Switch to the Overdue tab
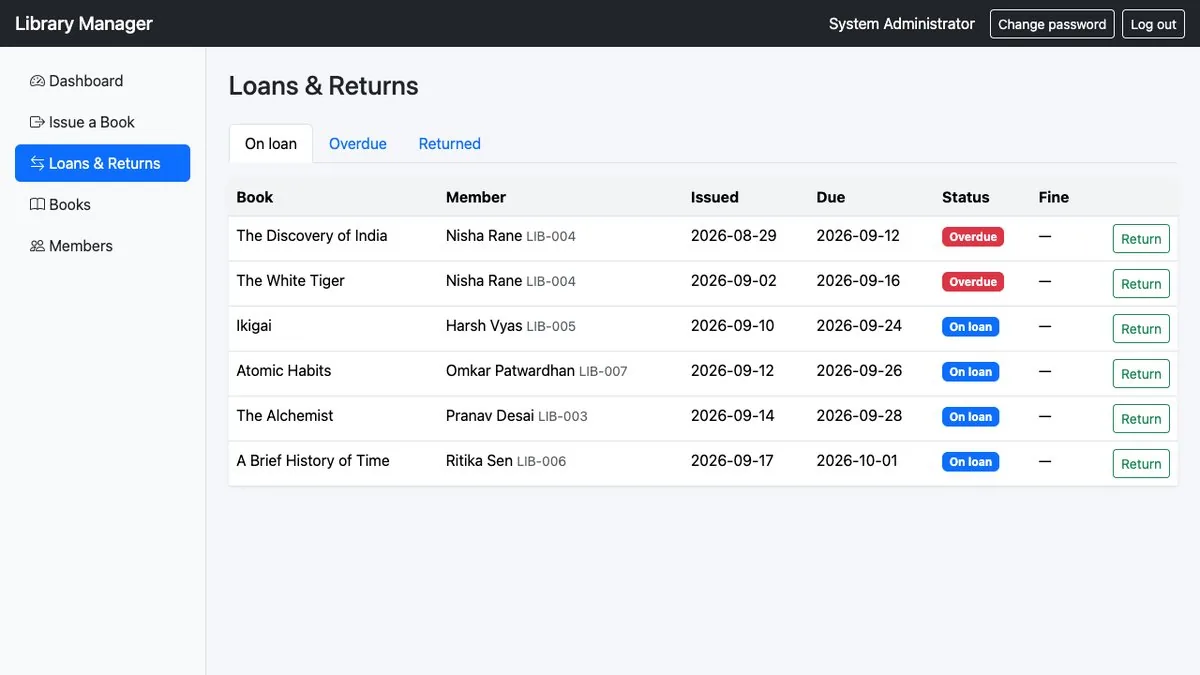The width and height of the screenshot is (1200, 675). [x=358, y=143]
